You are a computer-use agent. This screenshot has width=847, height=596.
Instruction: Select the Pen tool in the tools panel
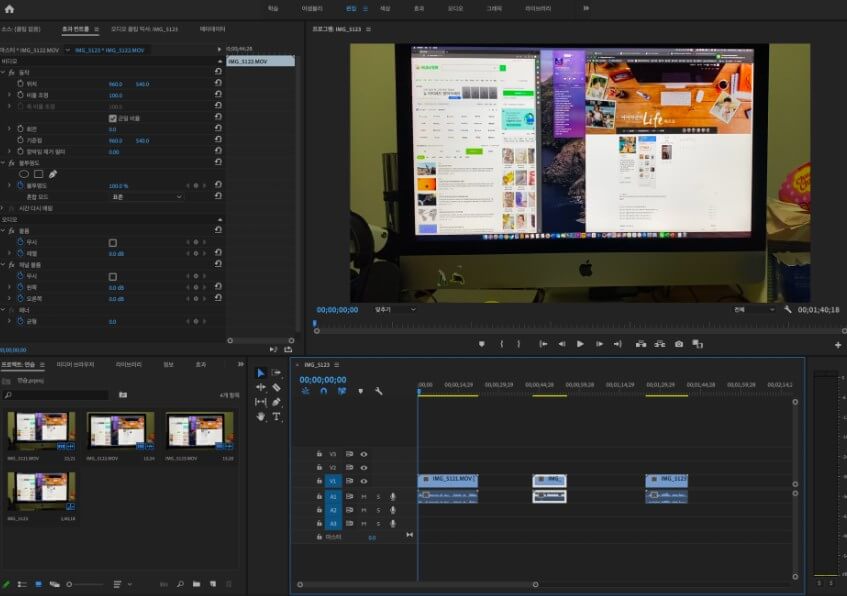click(x=276, y=402)
